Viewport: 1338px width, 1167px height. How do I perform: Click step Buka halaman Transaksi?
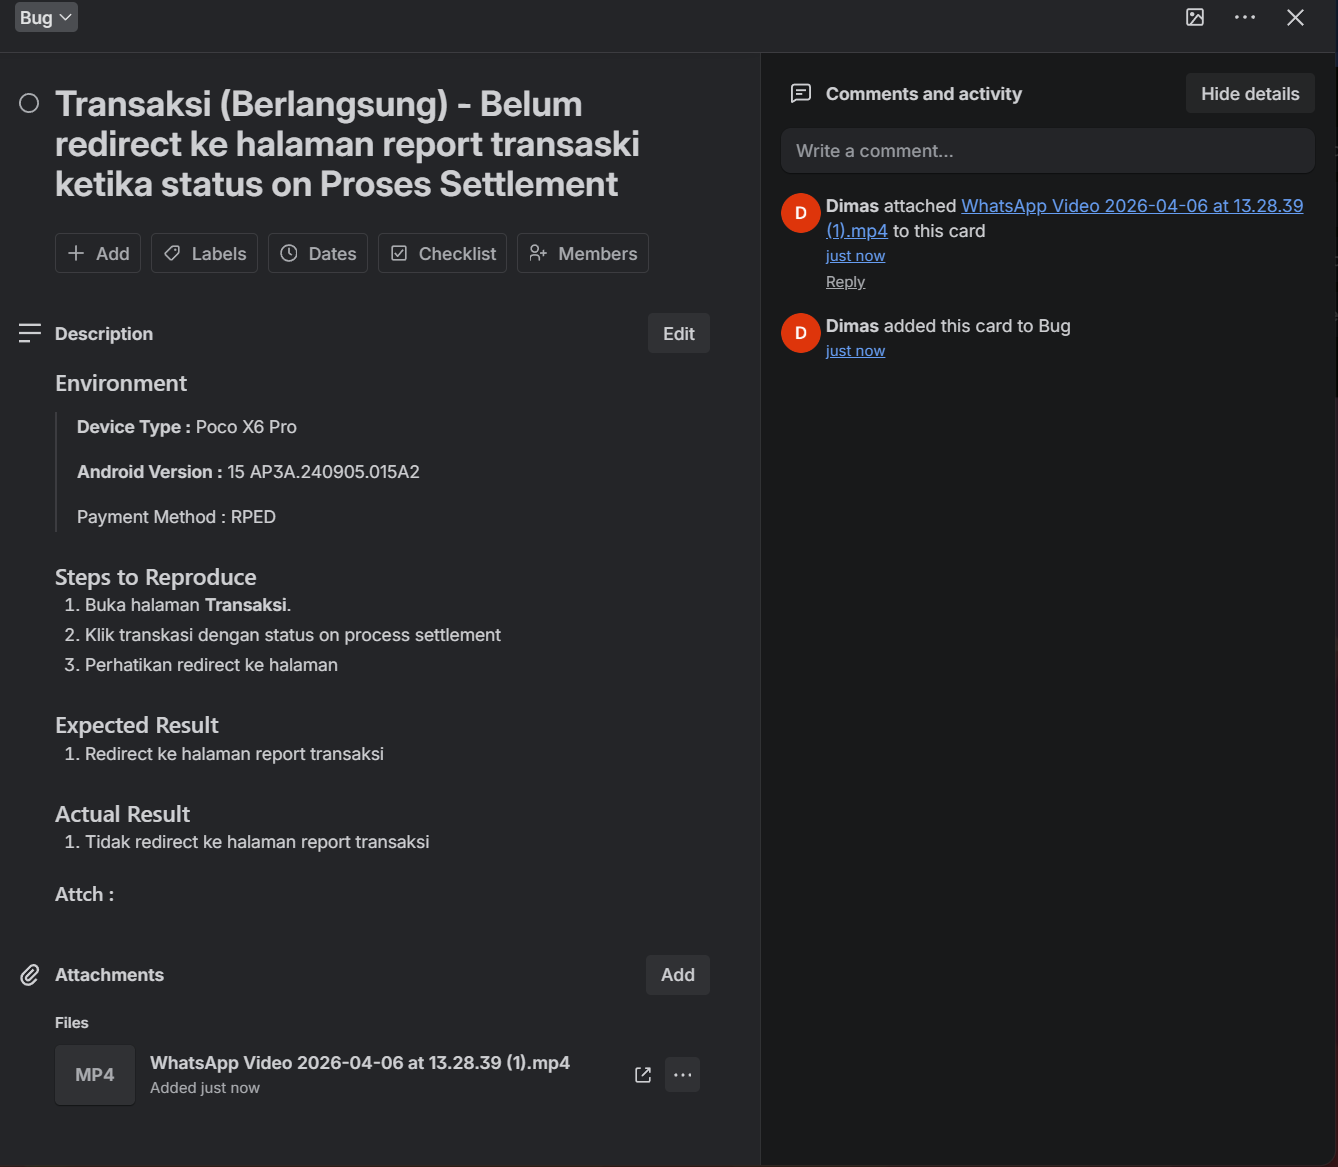(x=188, y=605)
